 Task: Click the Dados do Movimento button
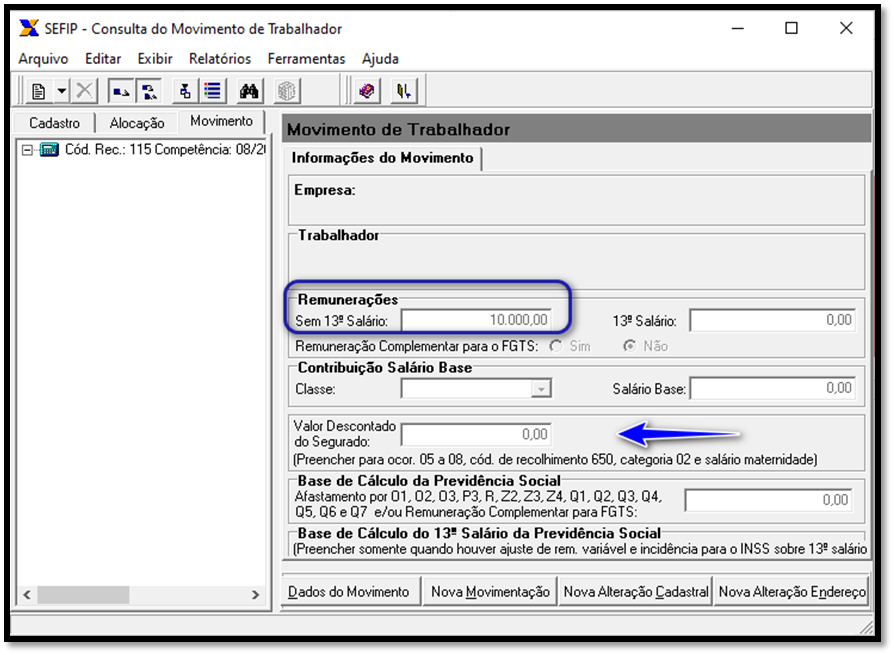351,592
